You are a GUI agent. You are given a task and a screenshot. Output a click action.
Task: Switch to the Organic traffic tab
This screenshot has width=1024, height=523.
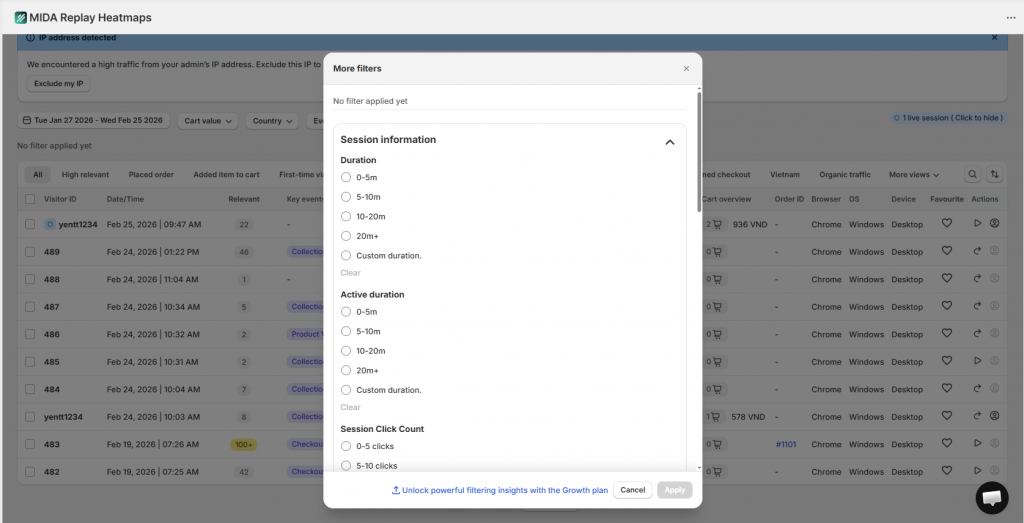[845, 175]
